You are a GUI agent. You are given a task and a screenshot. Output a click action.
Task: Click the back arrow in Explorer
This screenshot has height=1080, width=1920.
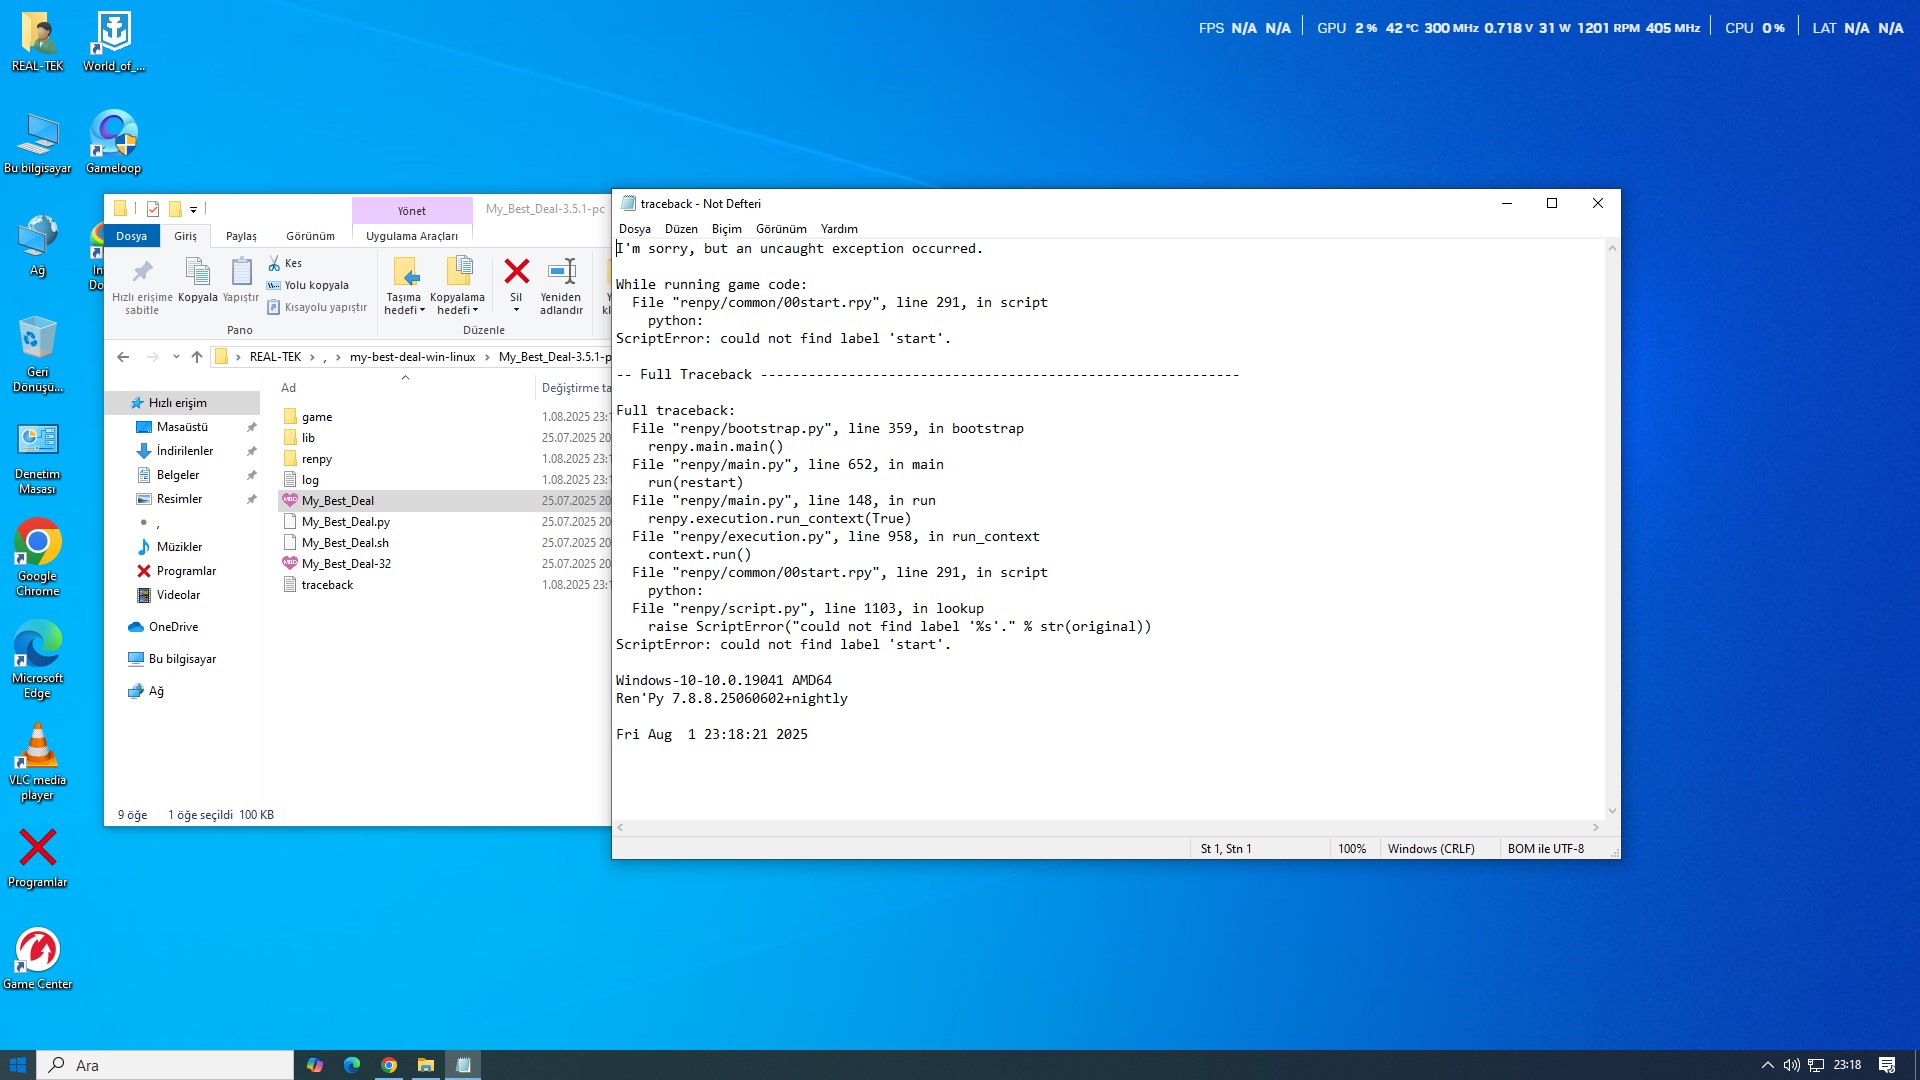pyautogui.click(x=123, y=357)
